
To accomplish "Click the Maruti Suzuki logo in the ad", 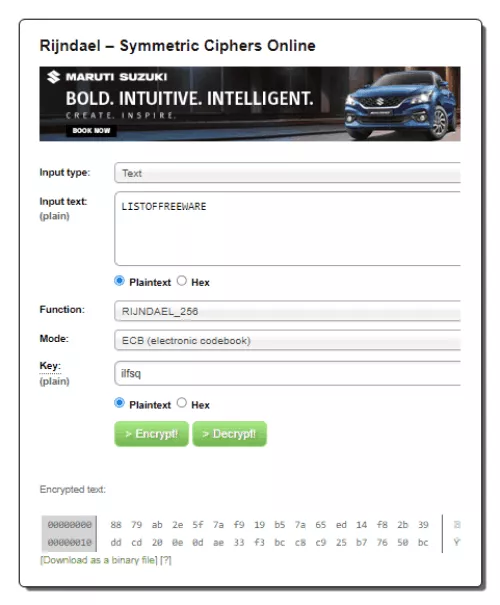I will click(107, 77).
